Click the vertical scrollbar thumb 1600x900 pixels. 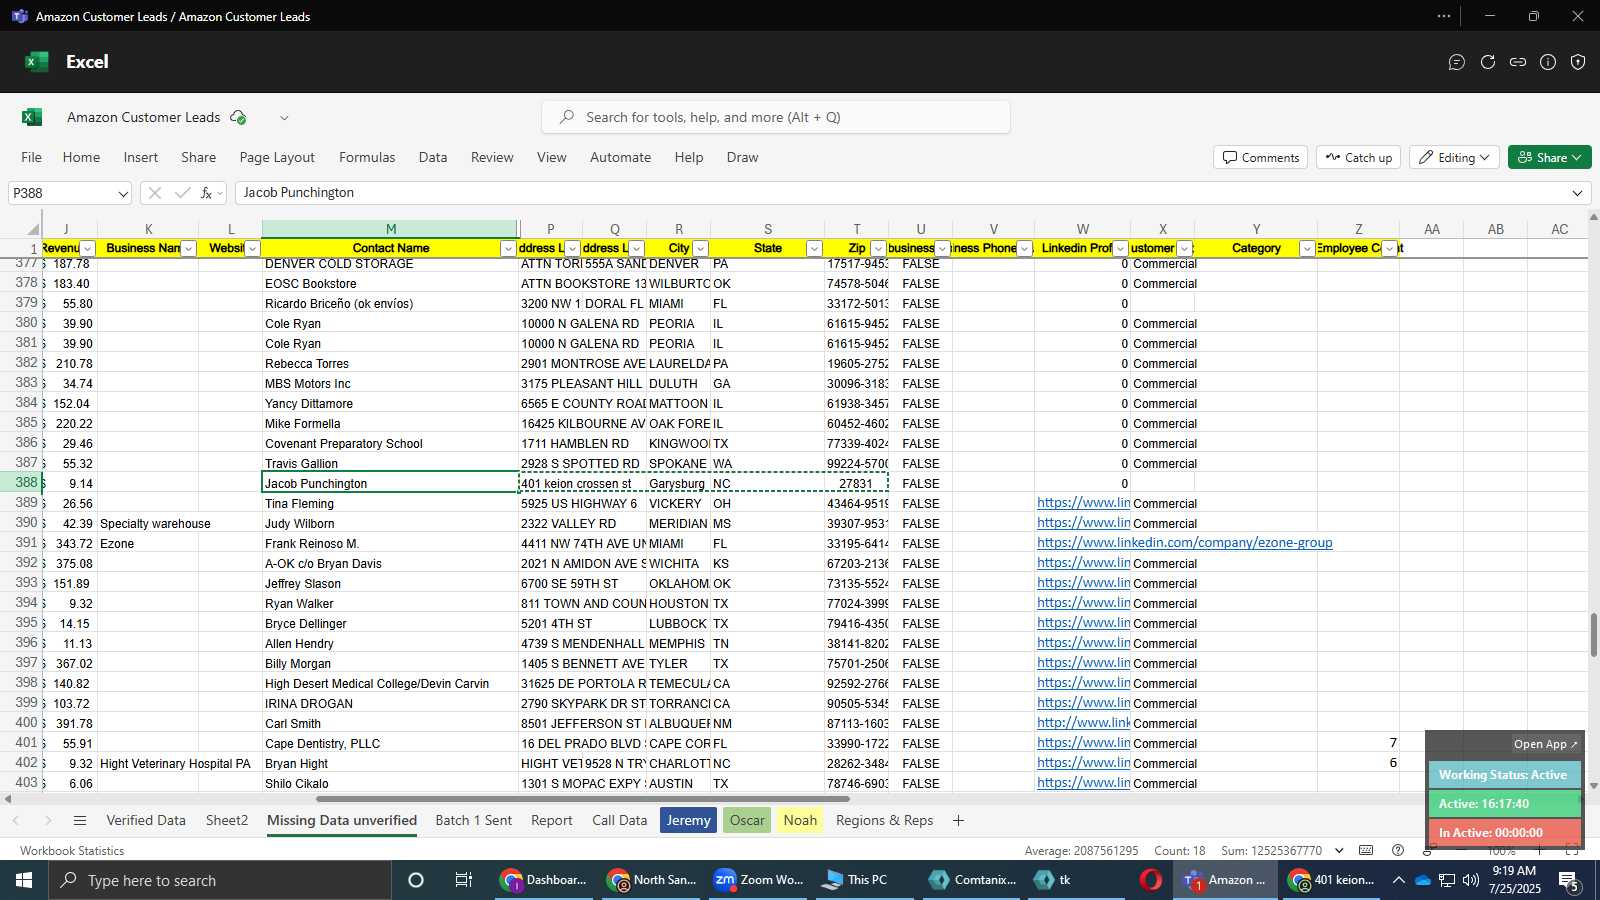tap(1594, 635)
